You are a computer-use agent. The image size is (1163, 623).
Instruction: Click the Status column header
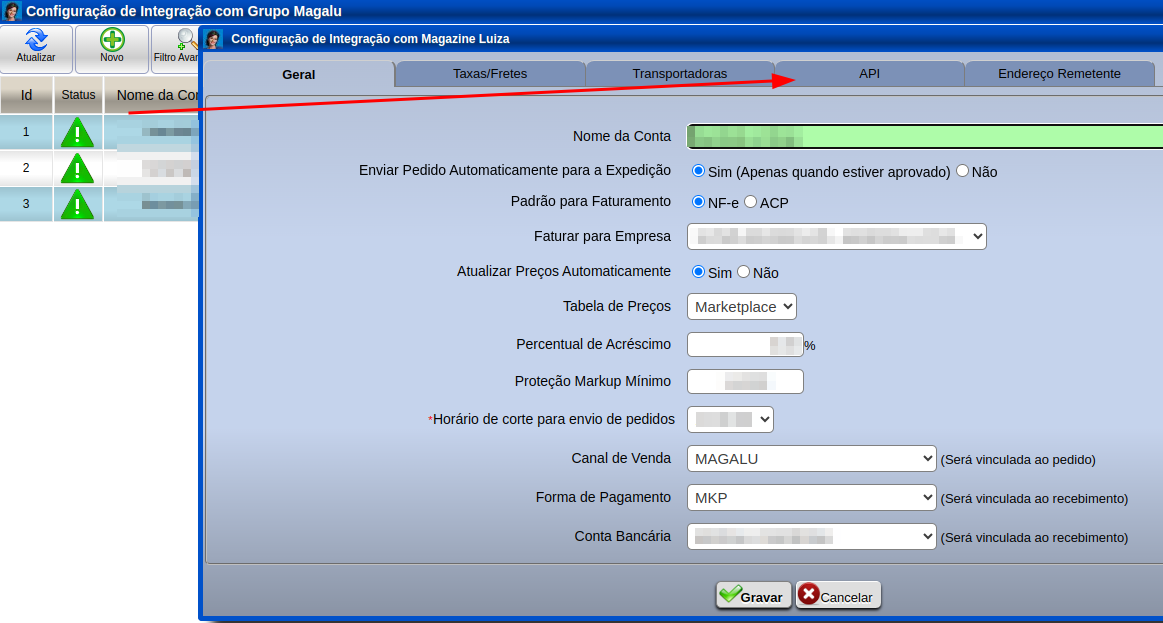79,95
